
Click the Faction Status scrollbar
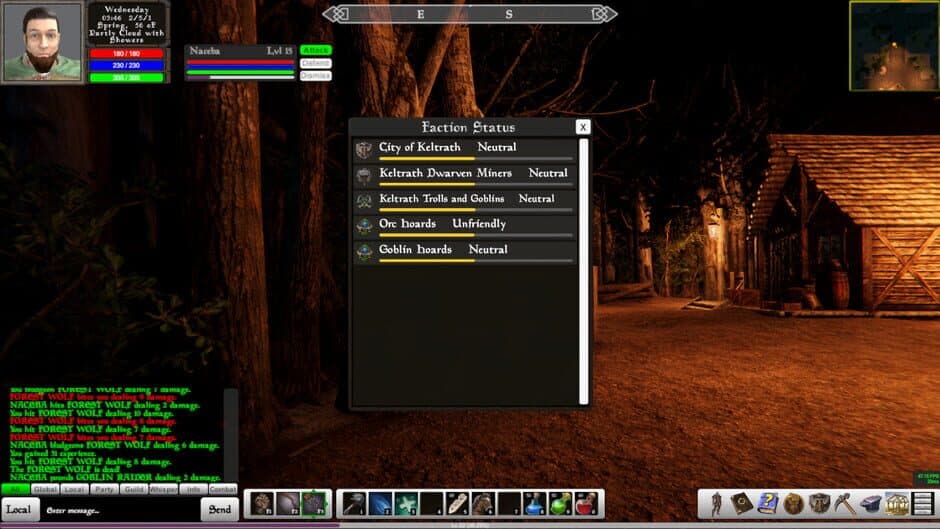pos(583,272)
